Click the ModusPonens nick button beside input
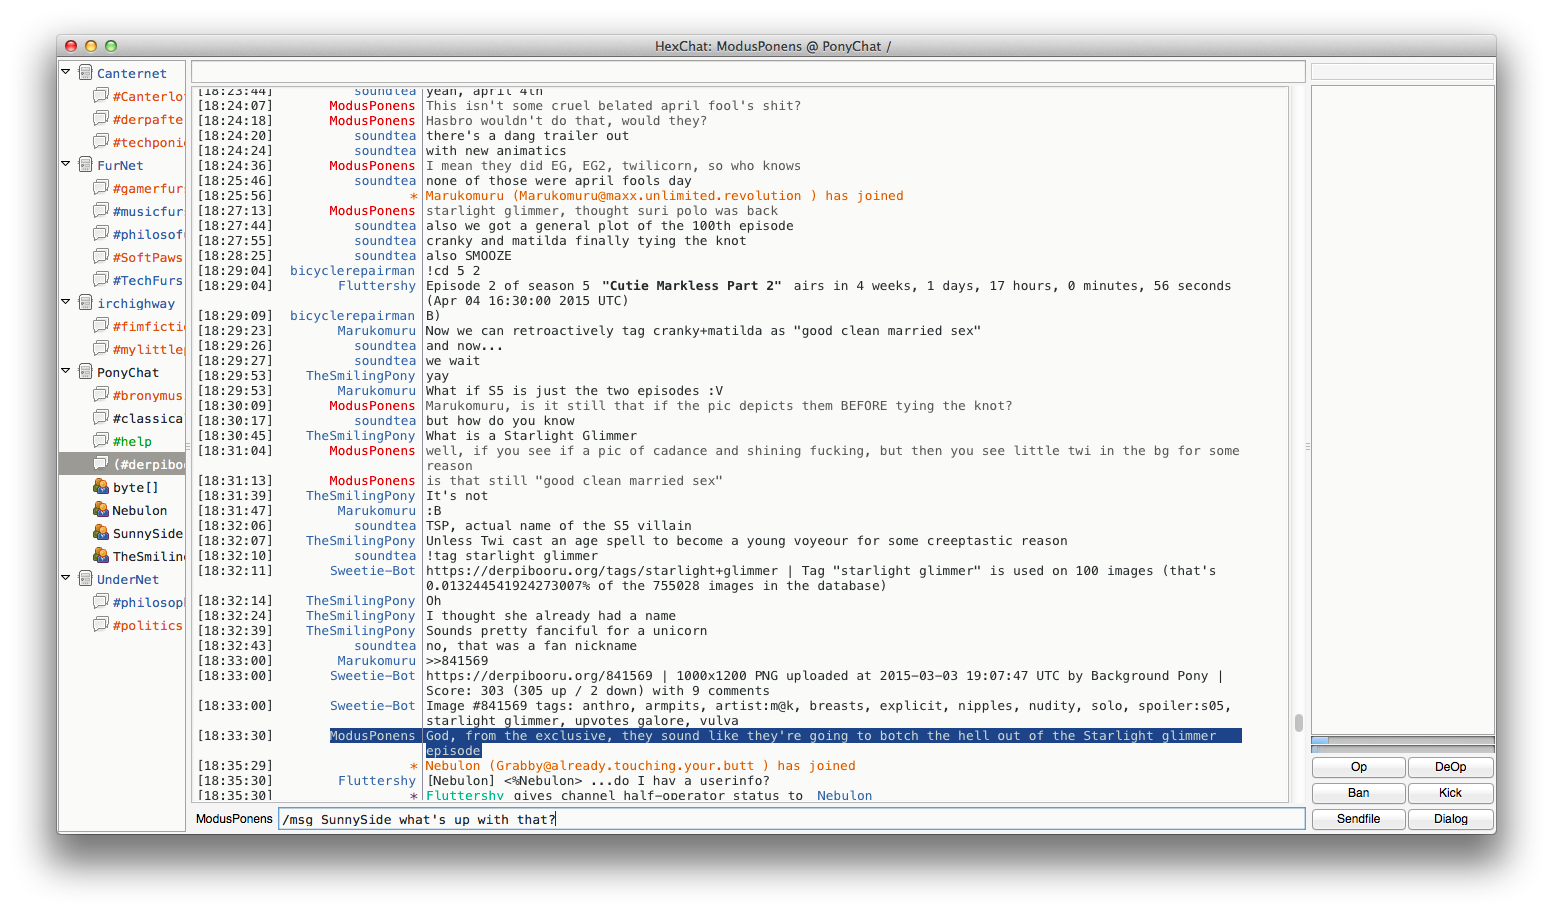Screen dimensions: 1553x913 click(x=234, y=819)
